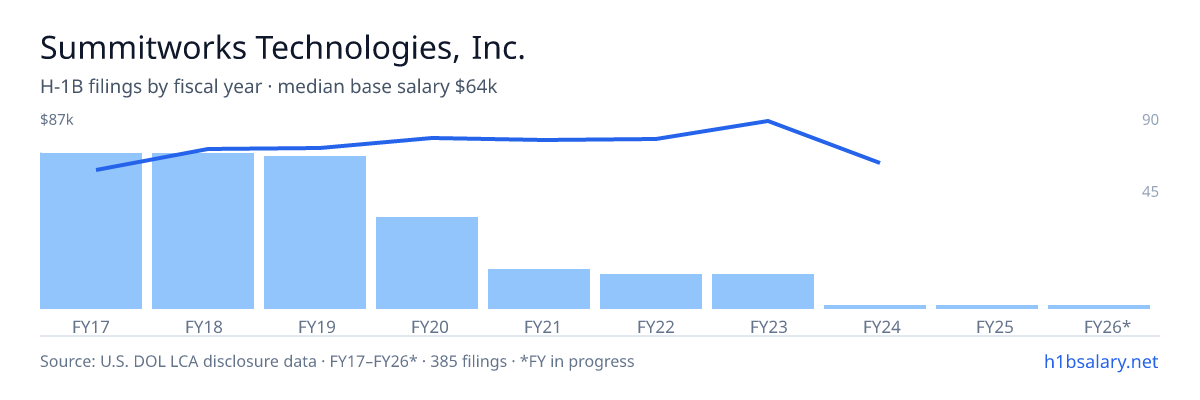Select the small FY24 filings bar
1200x400 pixels.
[x=875, y=307]
